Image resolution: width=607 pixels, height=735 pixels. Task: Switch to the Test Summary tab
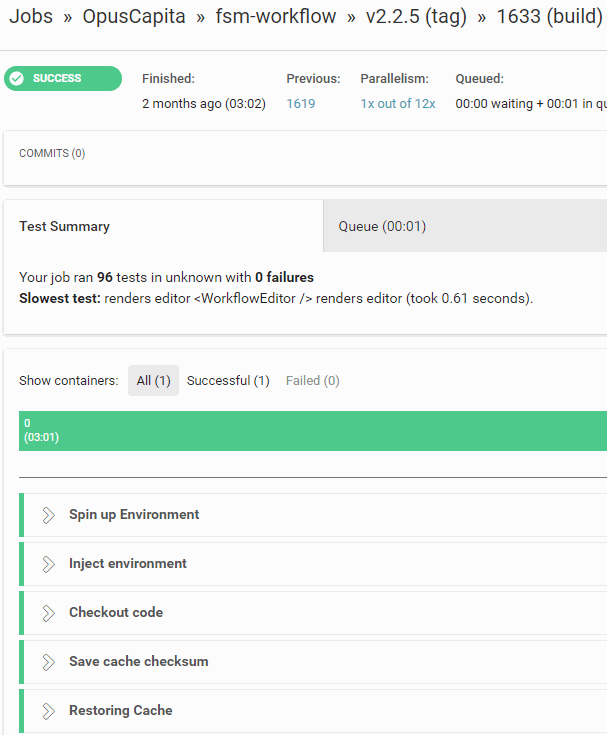[x=65, y=227]
